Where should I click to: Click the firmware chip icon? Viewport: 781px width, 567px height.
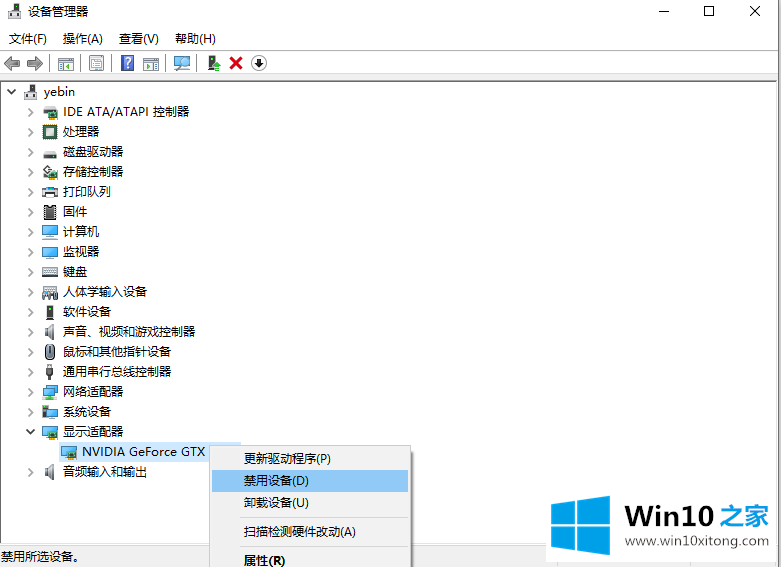[50, 212]
